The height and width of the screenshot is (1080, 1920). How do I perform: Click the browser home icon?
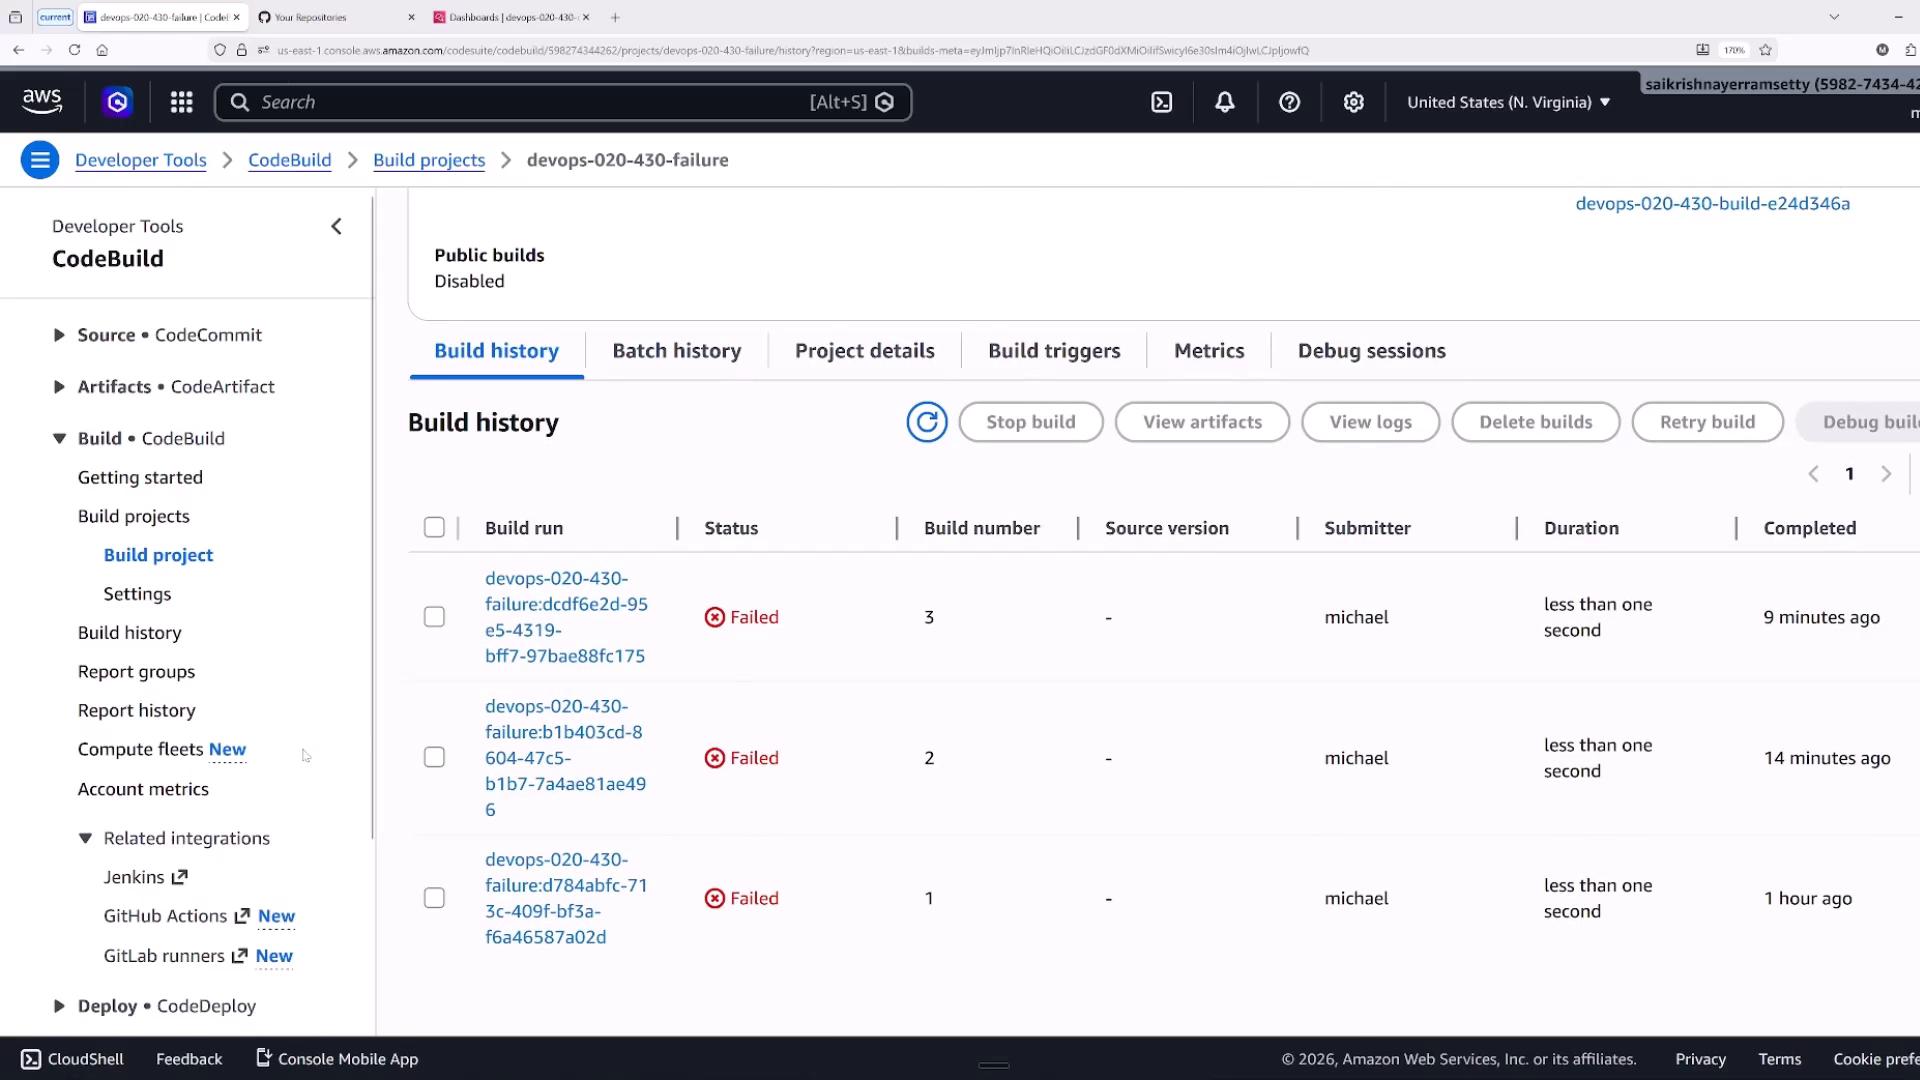[x=102, y=49]
